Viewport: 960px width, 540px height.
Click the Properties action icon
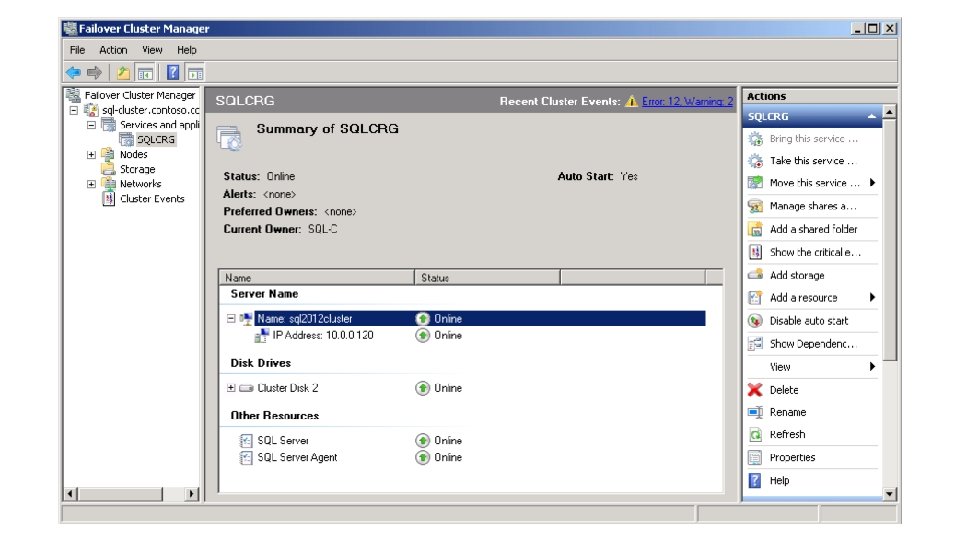(756, 457)
